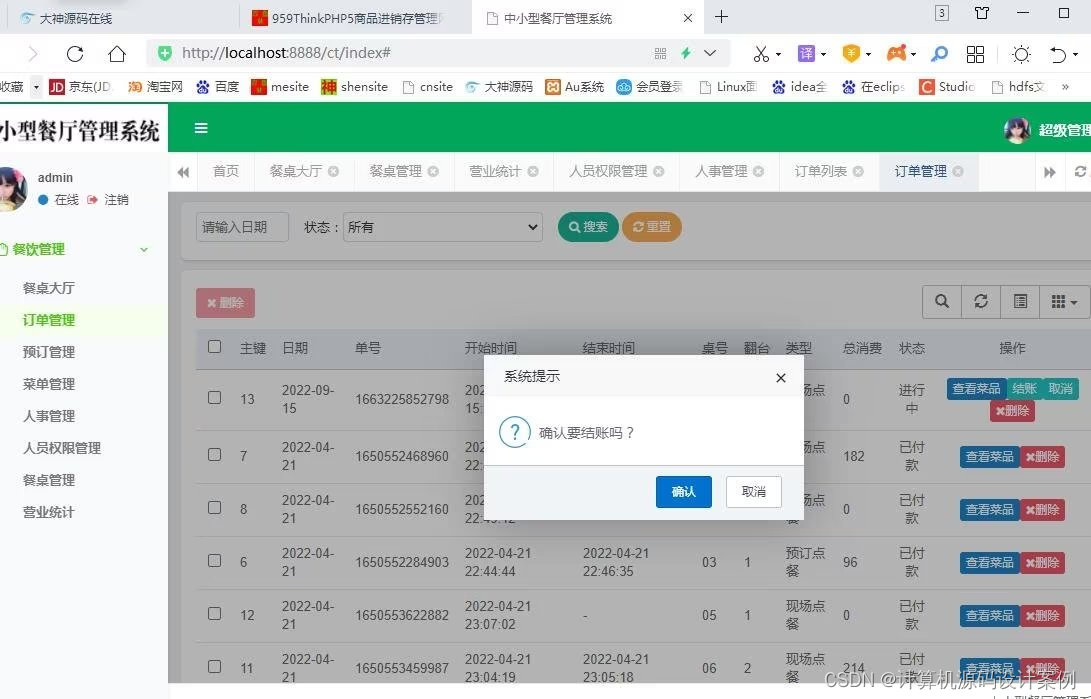Click 查看菜品 for order row 7
This screenshot has height=699, width=1091.
[x=989, y=456]
